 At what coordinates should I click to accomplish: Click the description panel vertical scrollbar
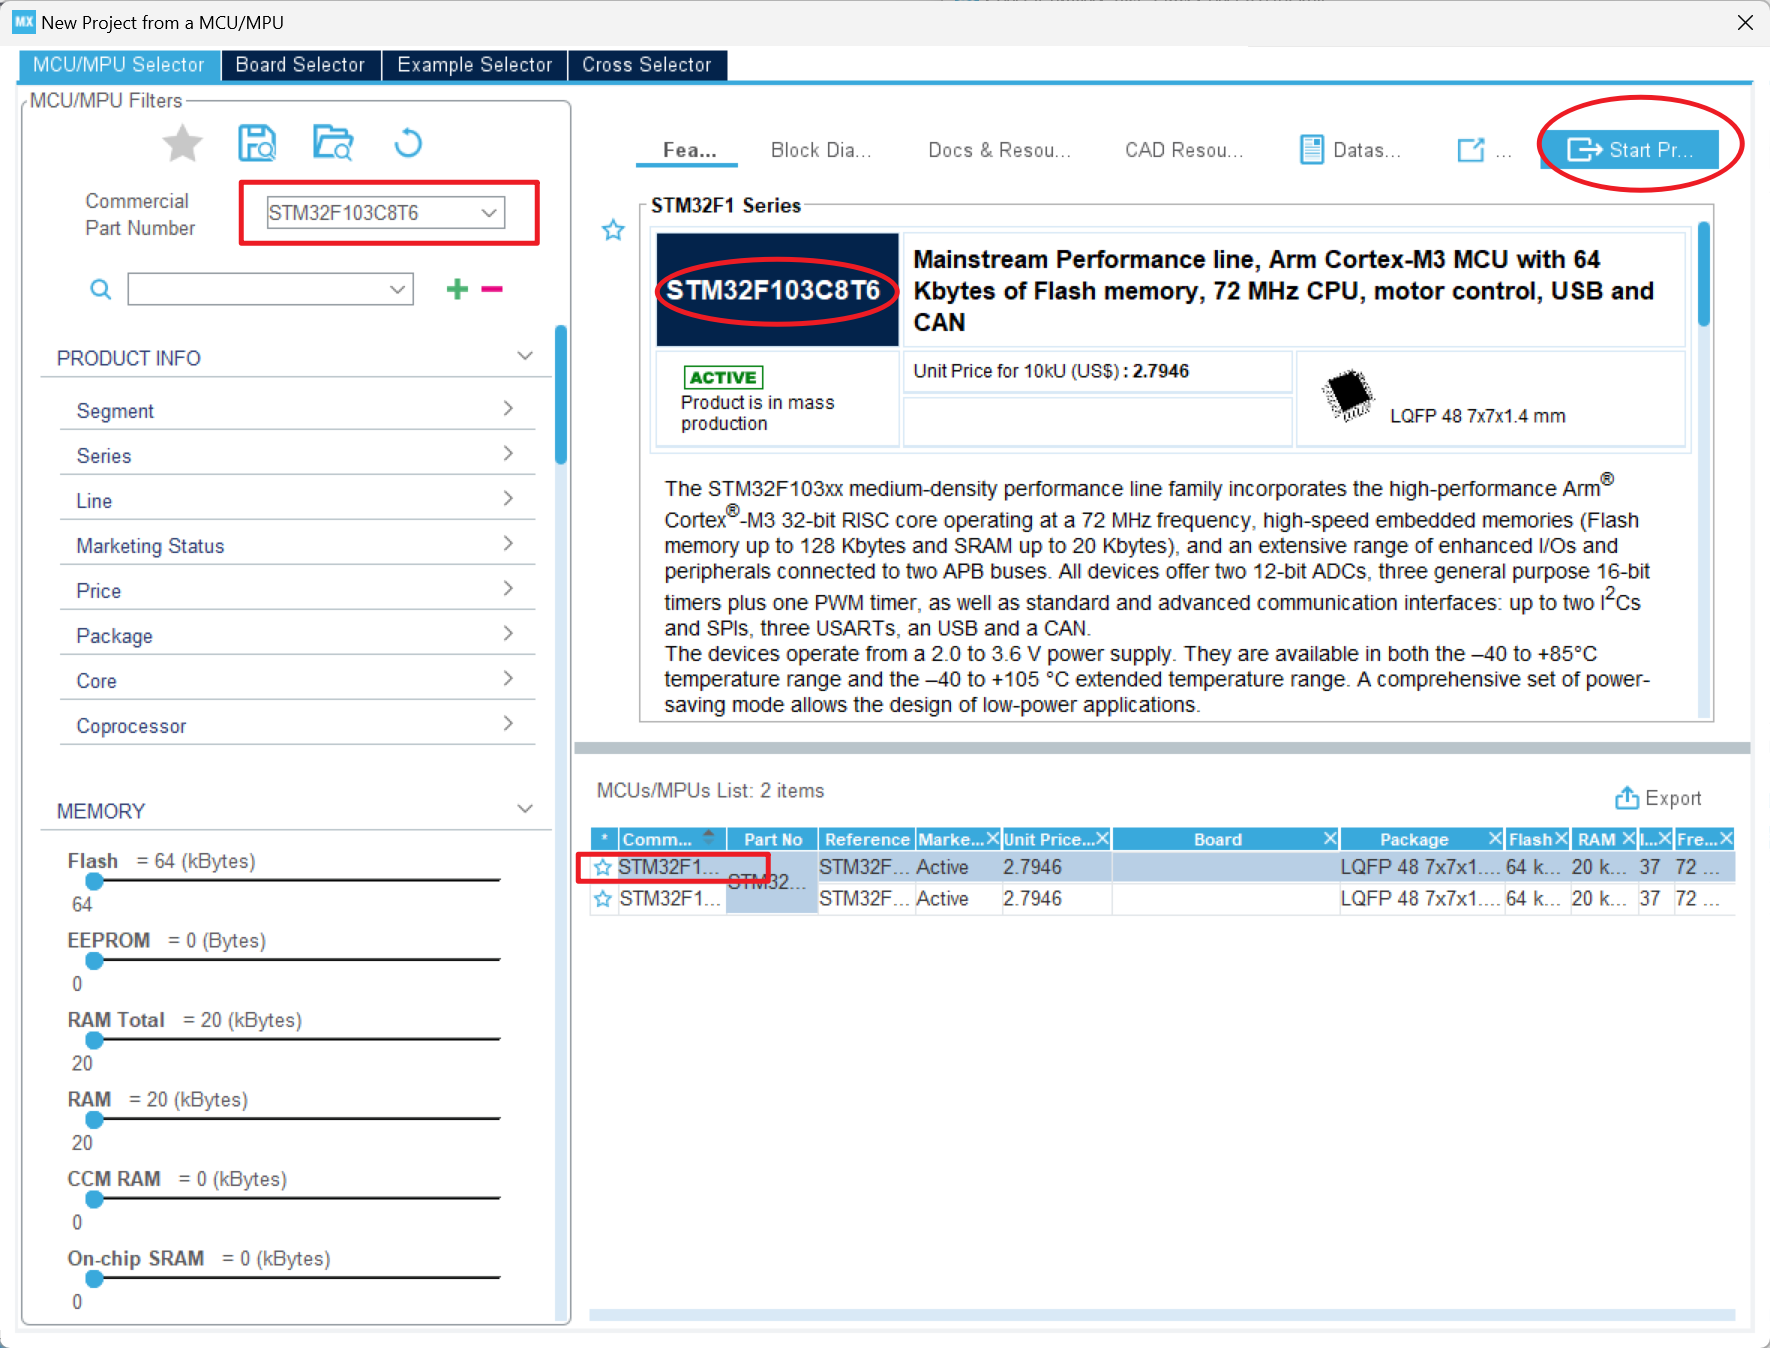(1704, 274)
